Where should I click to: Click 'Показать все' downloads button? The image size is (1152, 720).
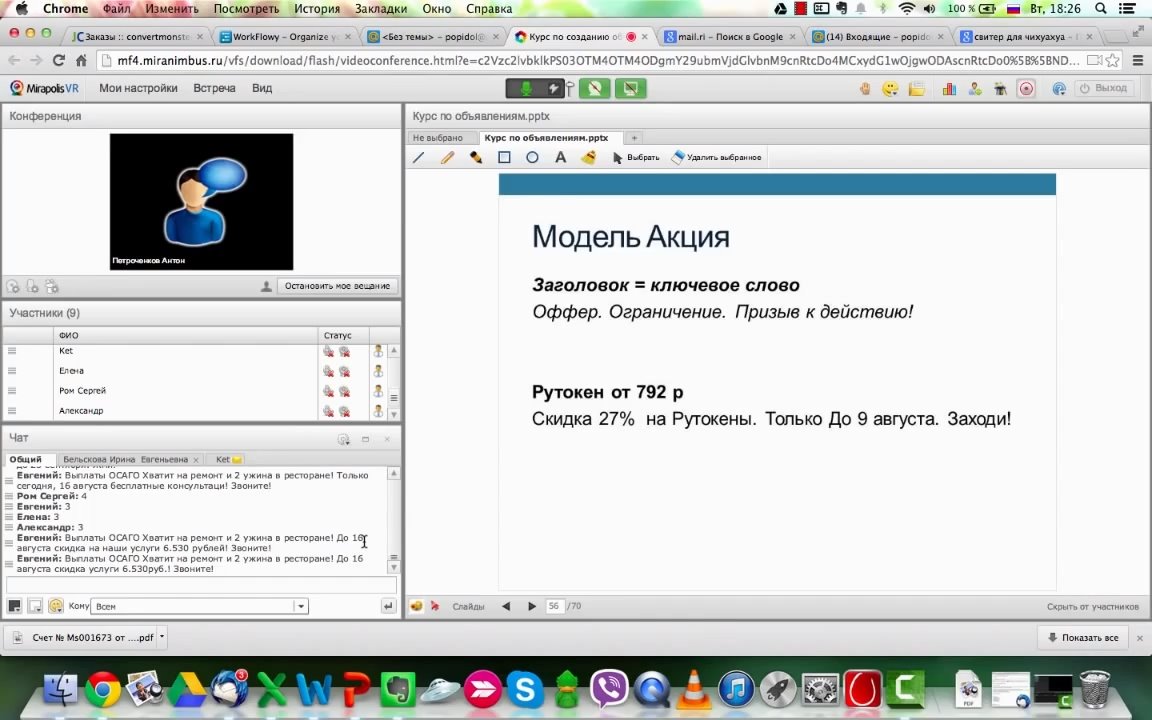[1083, 638]
